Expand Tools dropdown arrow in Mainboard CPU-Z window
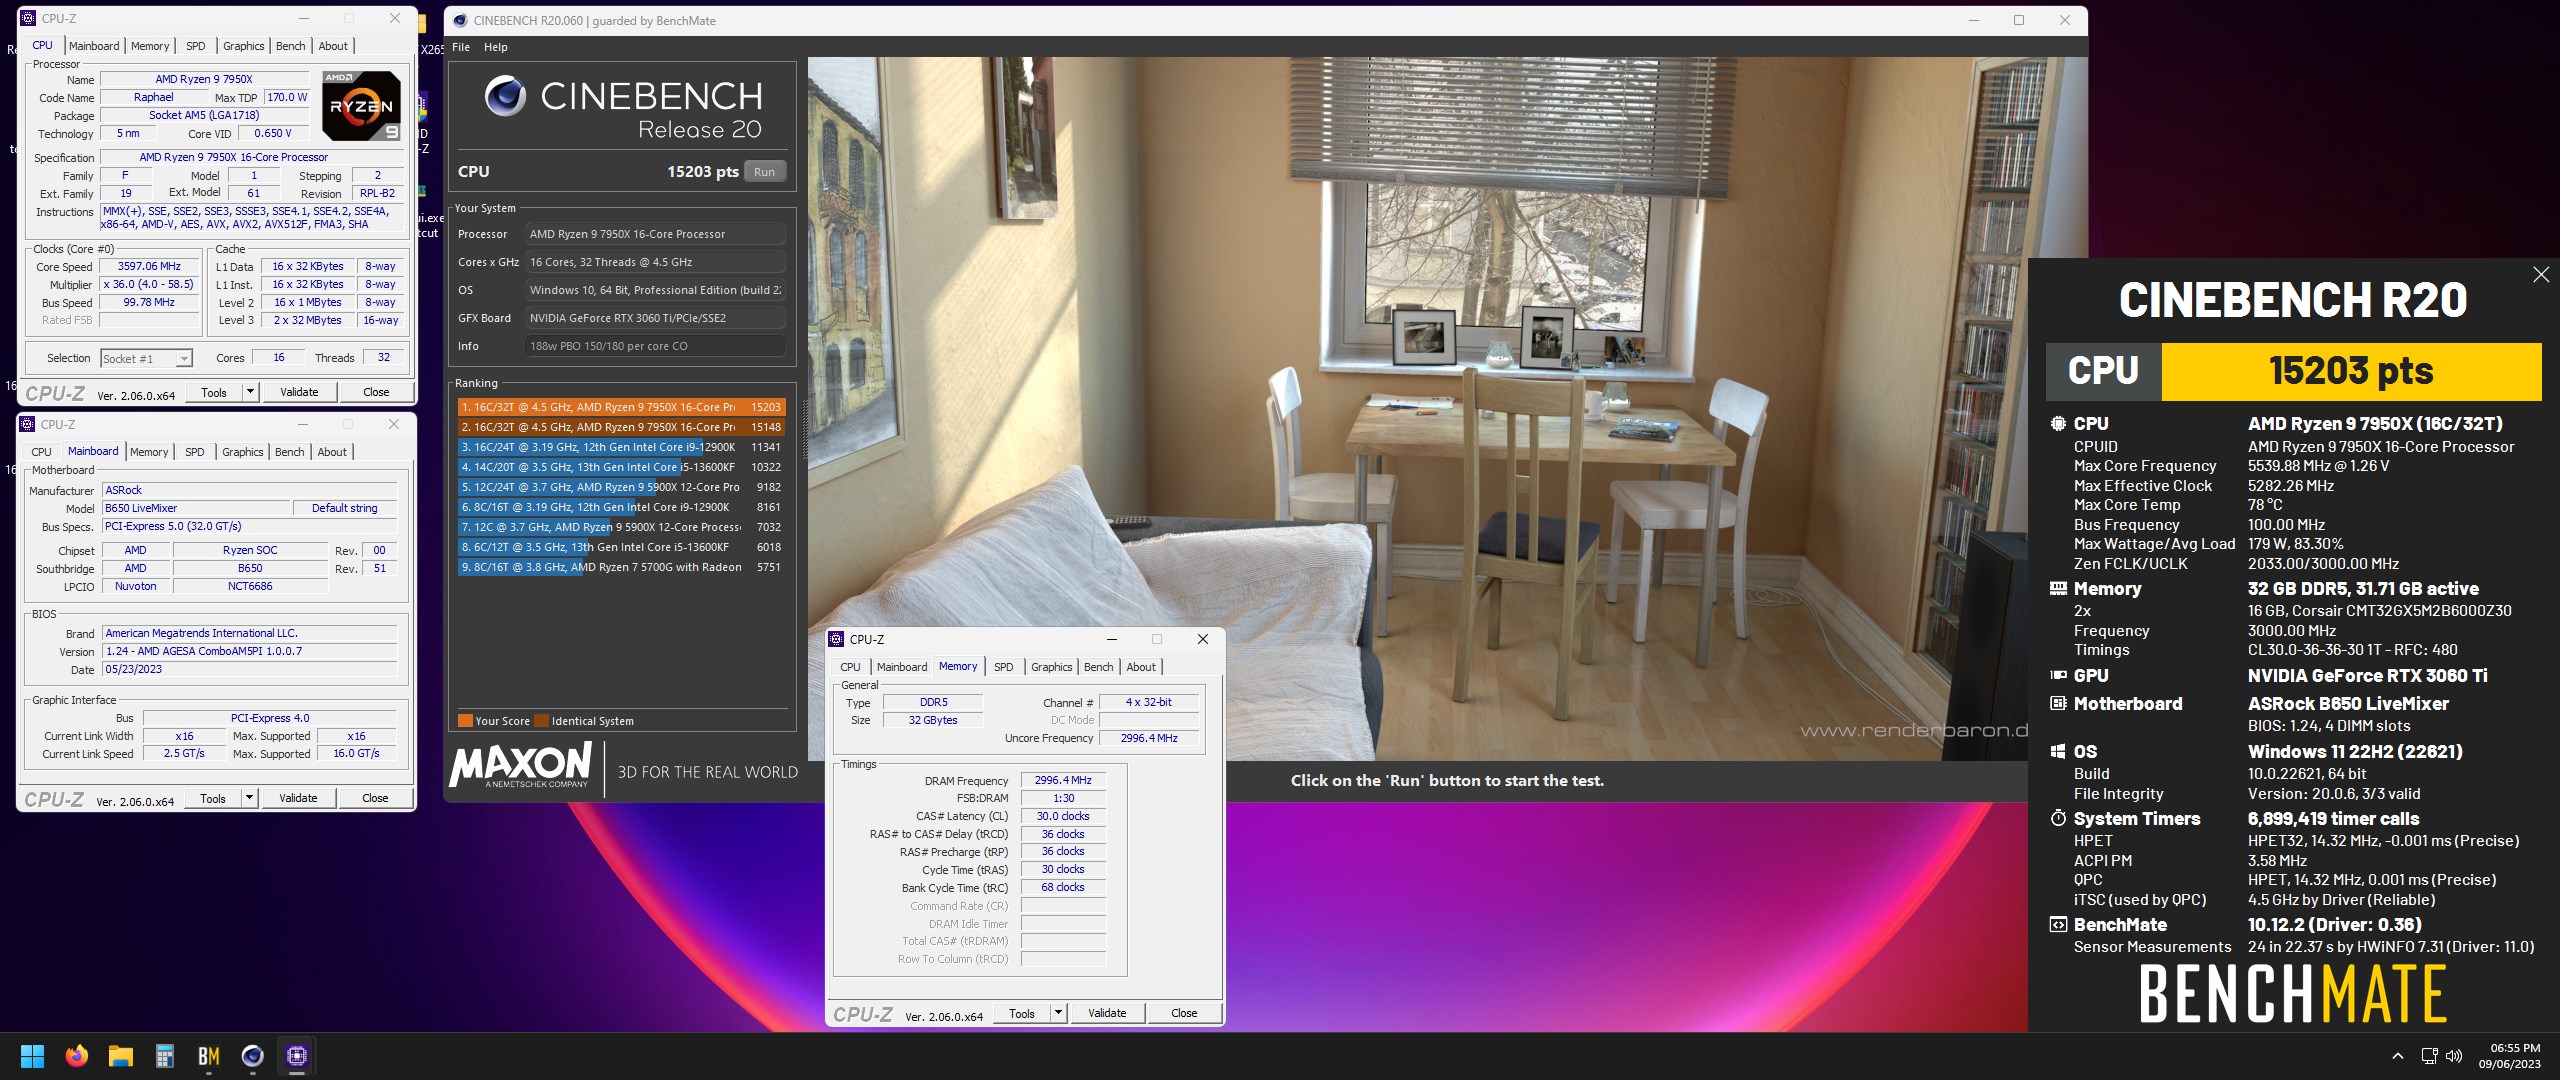 (250, 798)
